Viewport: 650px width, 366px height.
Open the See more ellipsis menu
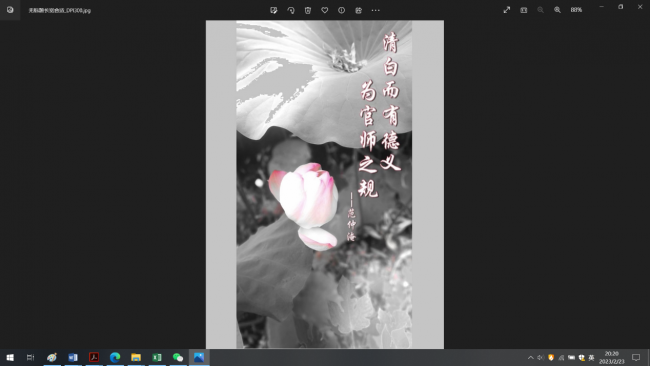click(376, 10)
